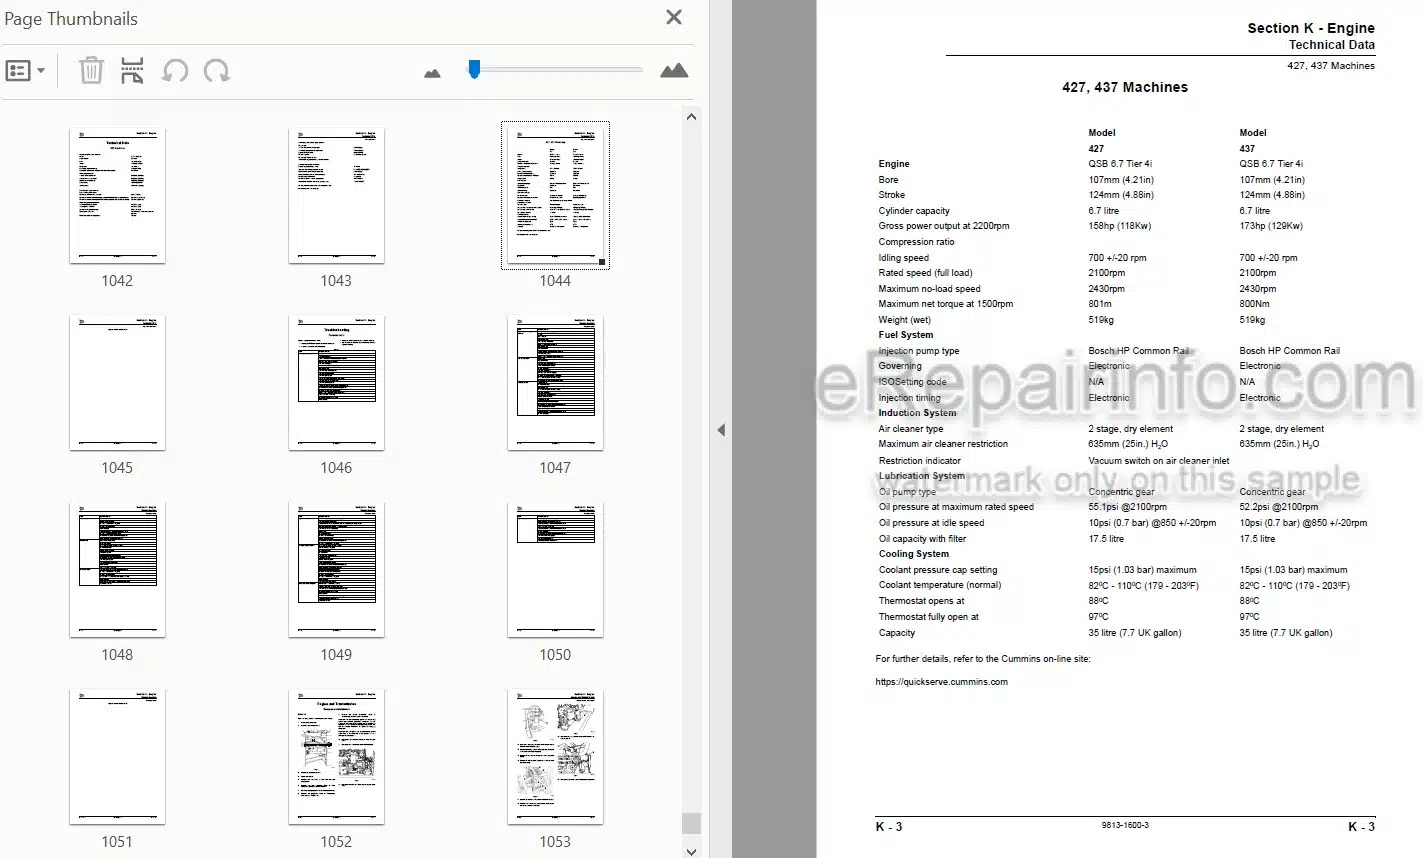Image resolution: width=1423 pixels, height=858 pixels.
Task: Click the thumbnail size slider handle
Action: [474, 68]
